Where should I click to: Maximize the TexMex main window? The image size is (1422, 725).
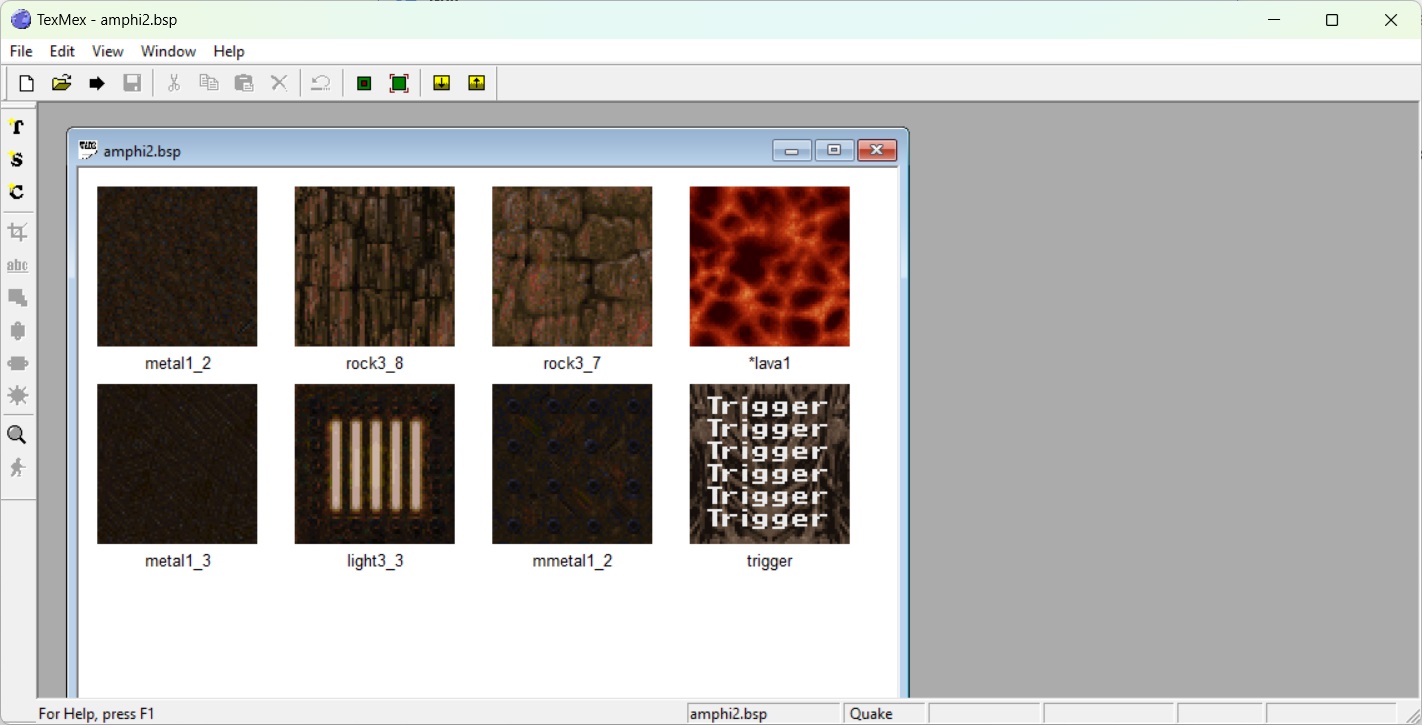(x=1332, y=19)
